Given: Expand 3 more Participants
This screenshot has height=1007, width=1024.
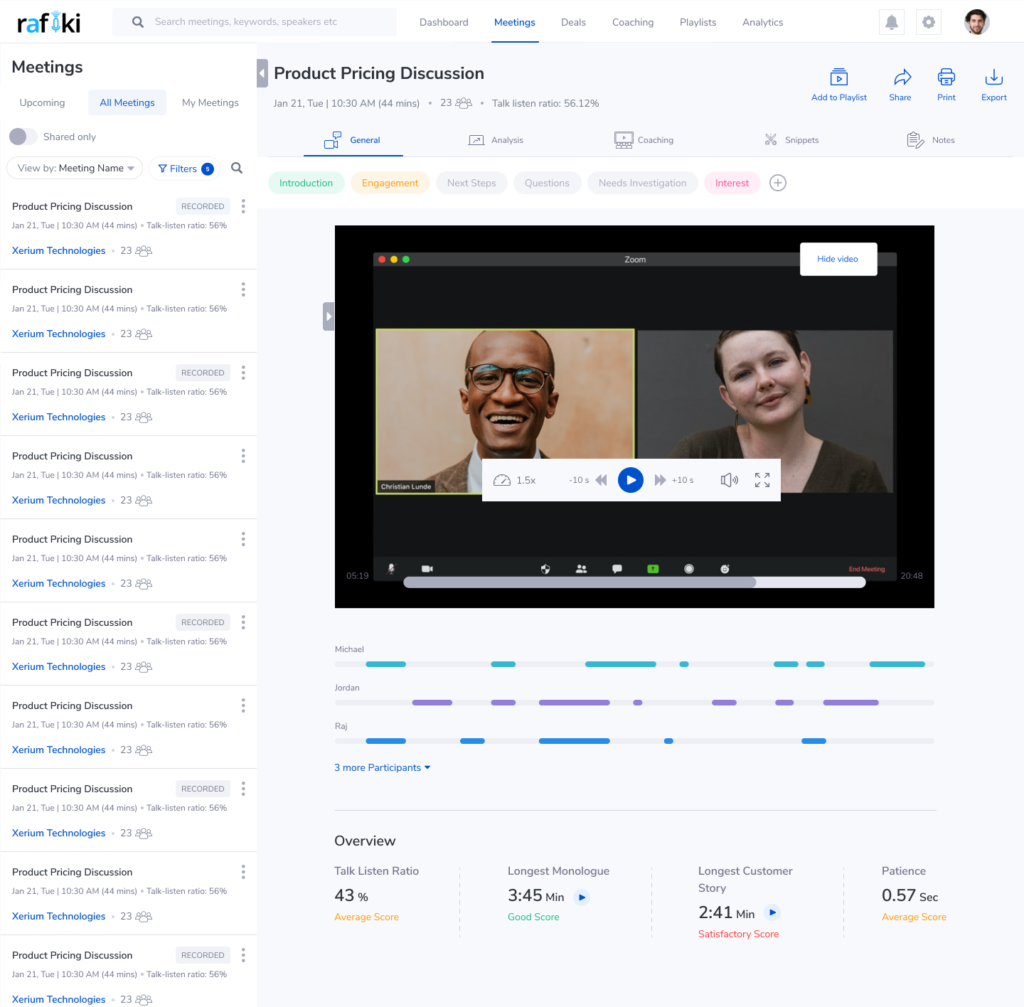Looking at the screenshot, I should point(382,768).
